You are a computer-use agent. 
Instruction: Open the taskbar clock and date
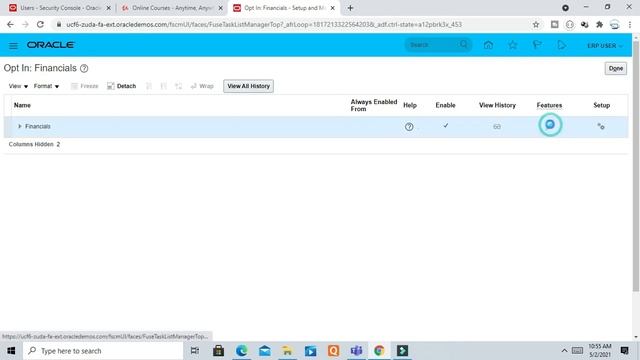click(600, 351)
